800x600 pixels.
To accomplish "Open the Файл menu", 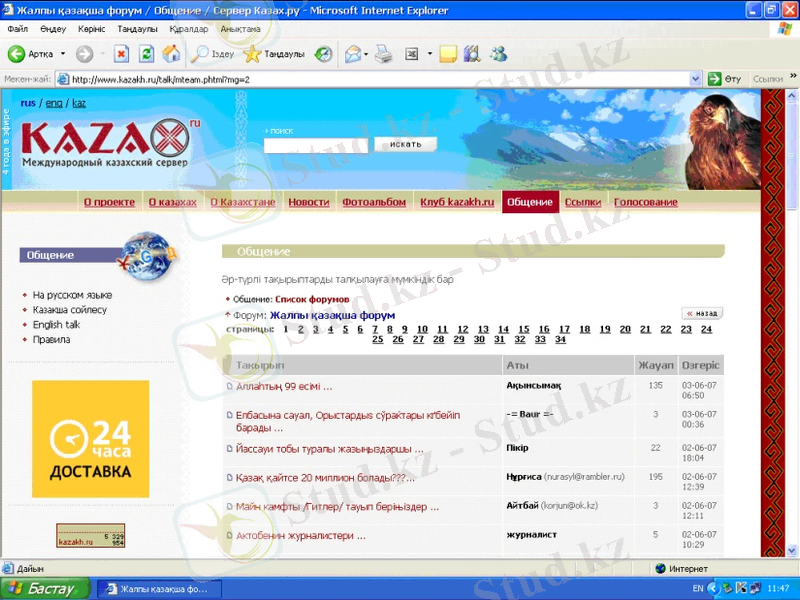I will coord(17,29).
